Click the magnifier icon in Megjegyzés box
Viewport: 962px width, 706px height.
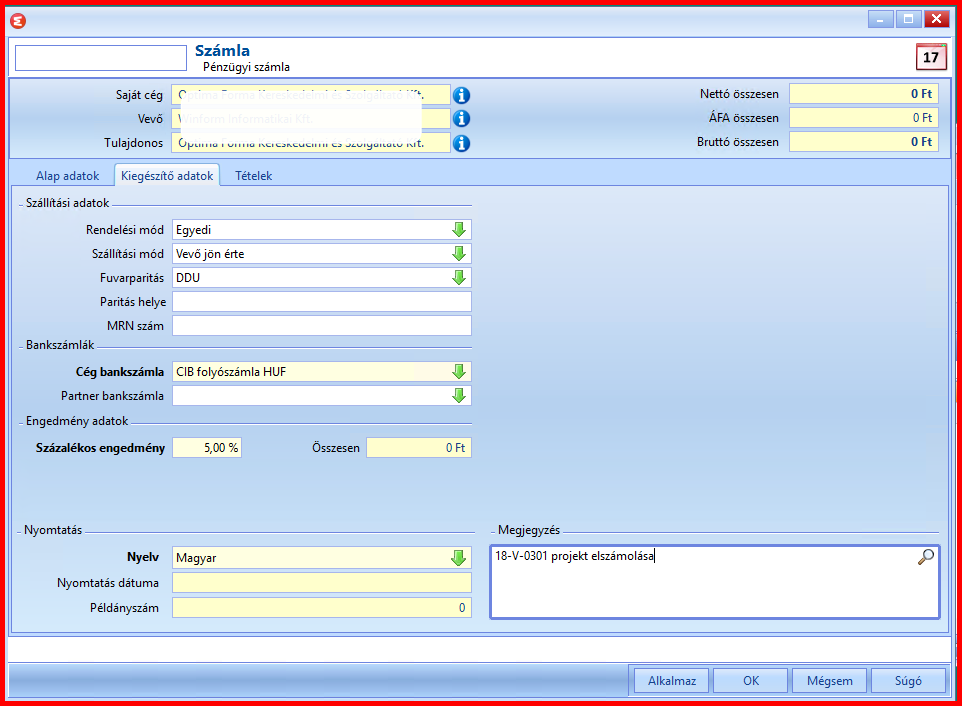click(x=925, y=557)
